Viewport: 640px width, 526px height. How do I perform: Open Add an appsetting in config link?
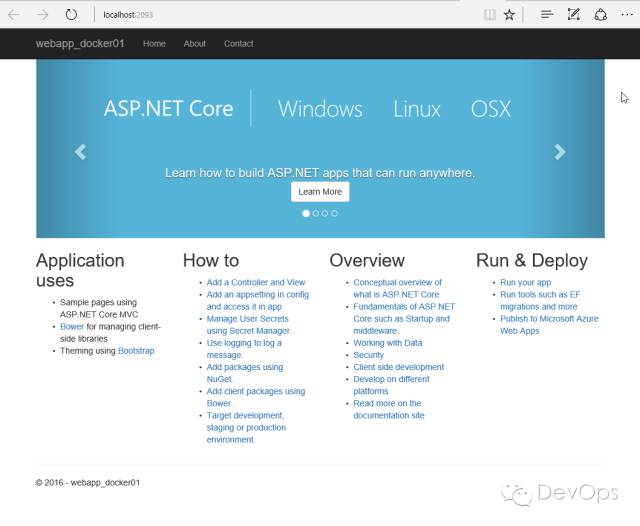point(258,300)
